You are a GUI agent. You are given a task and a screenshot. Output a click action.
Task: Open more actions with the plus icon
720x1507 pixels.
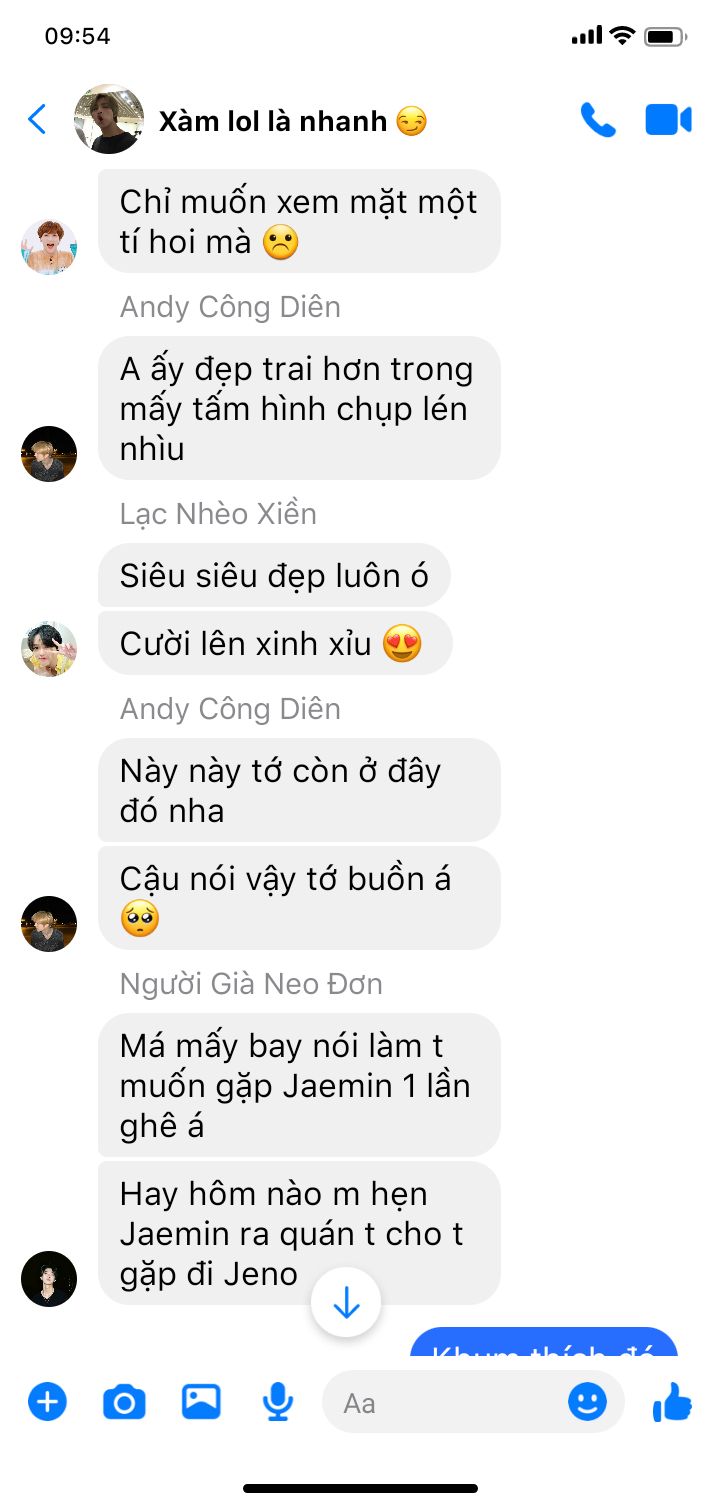[47, 1401]
